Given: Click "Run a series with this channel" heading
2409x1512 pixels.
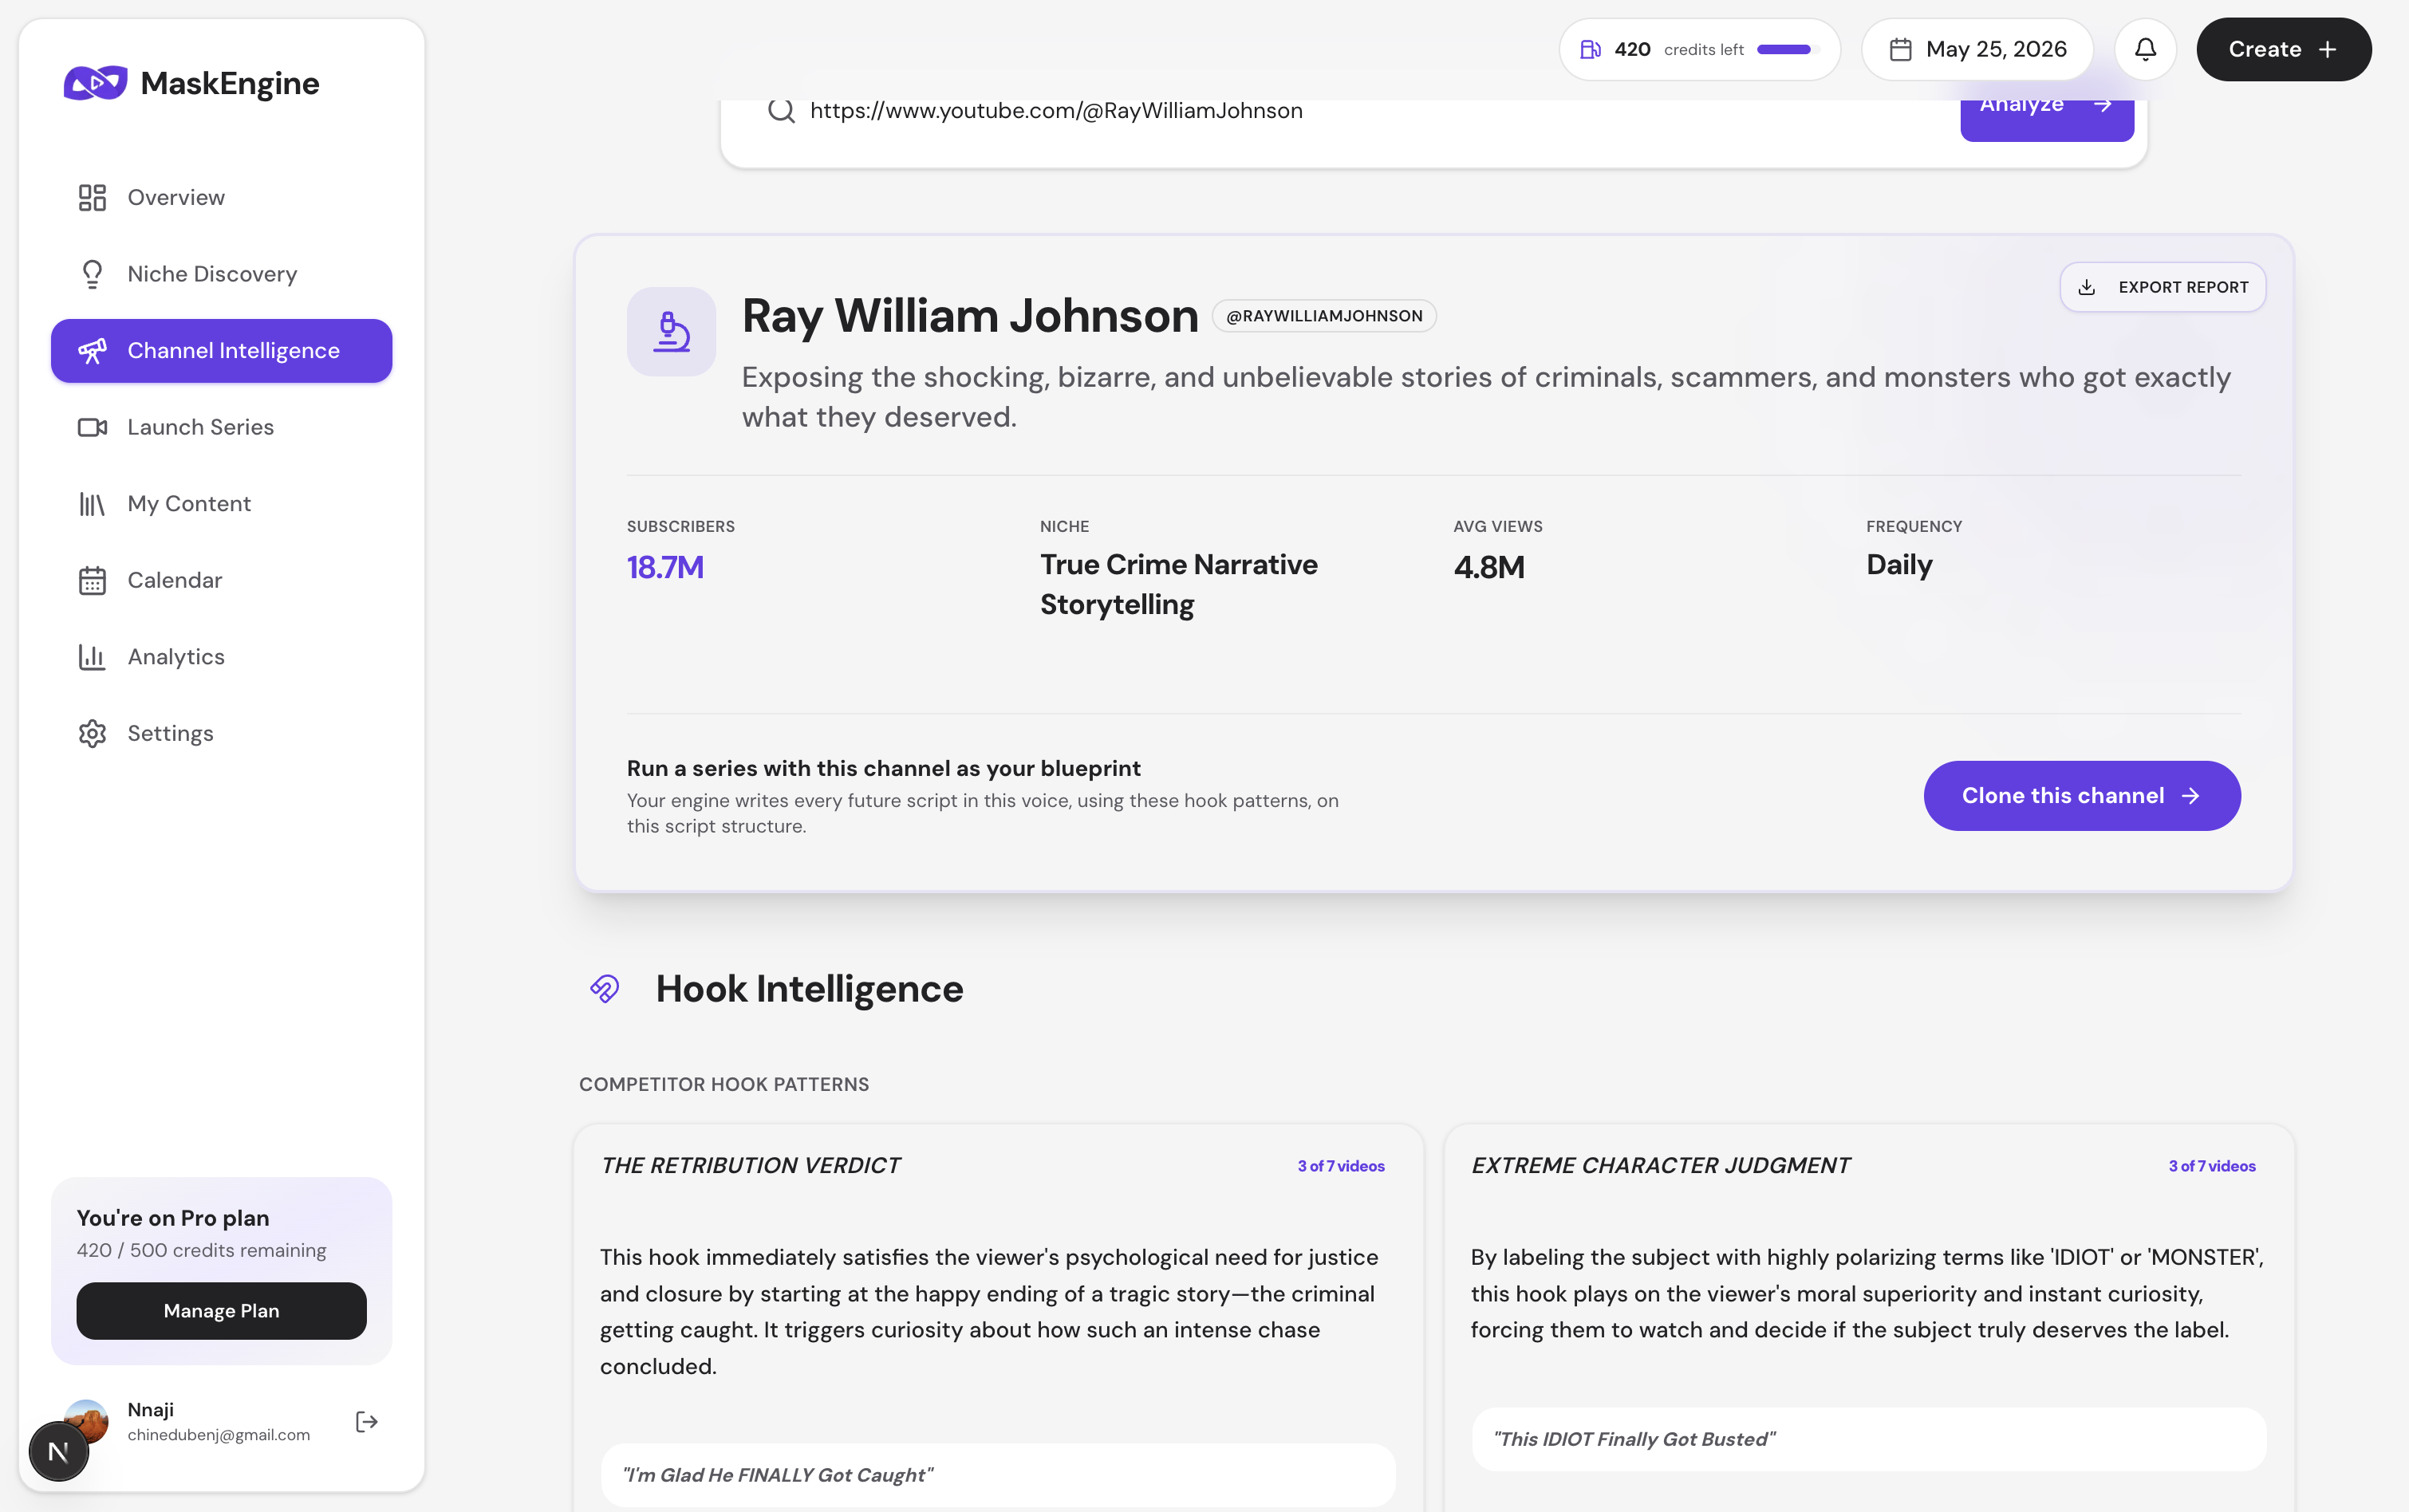Looking at the screenshot, I should (x=884, y=769).
